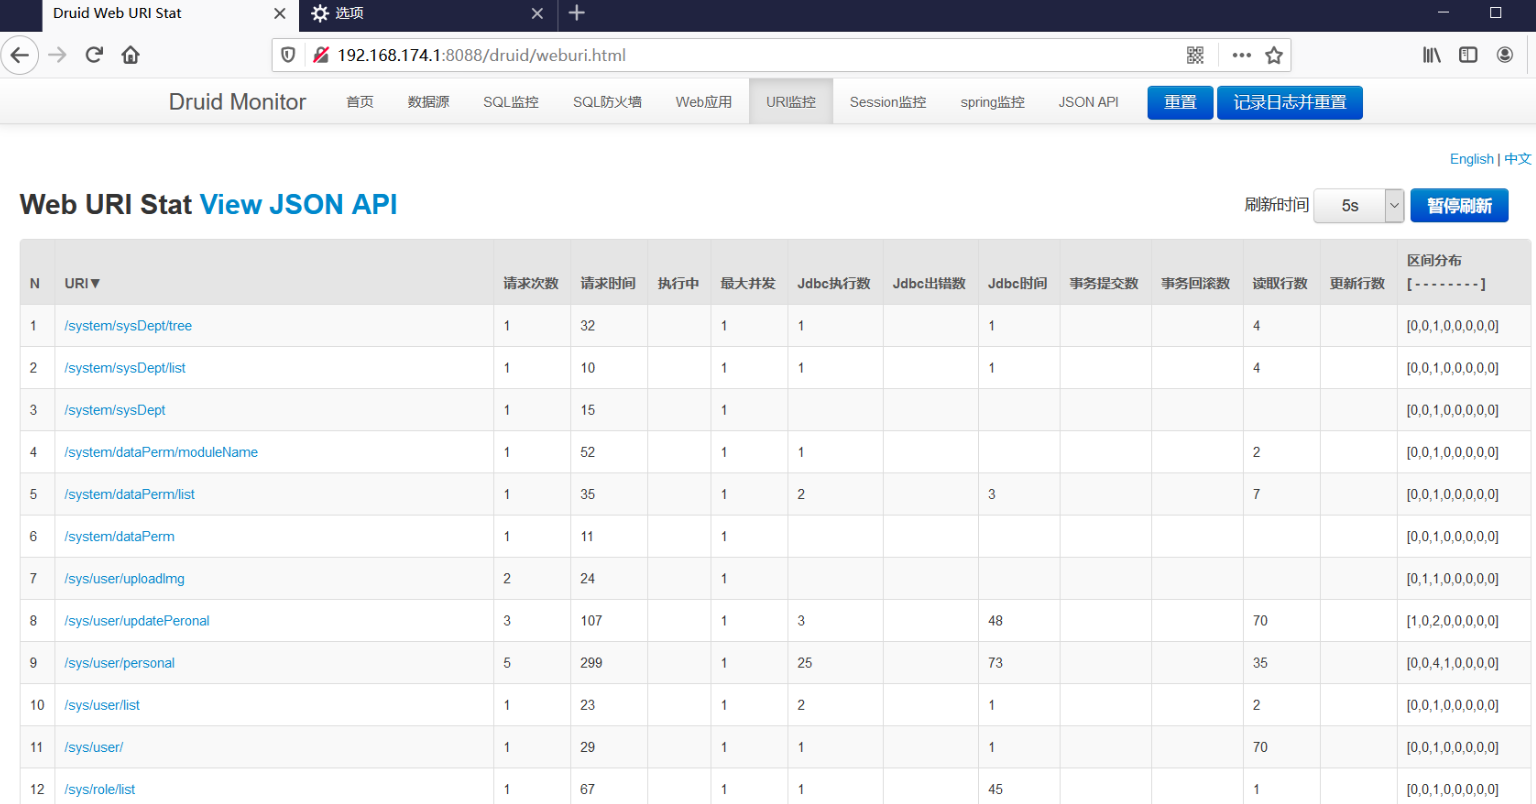Click request time value 299
This screenshot has height=804, width=1536.
coord(591,662)
